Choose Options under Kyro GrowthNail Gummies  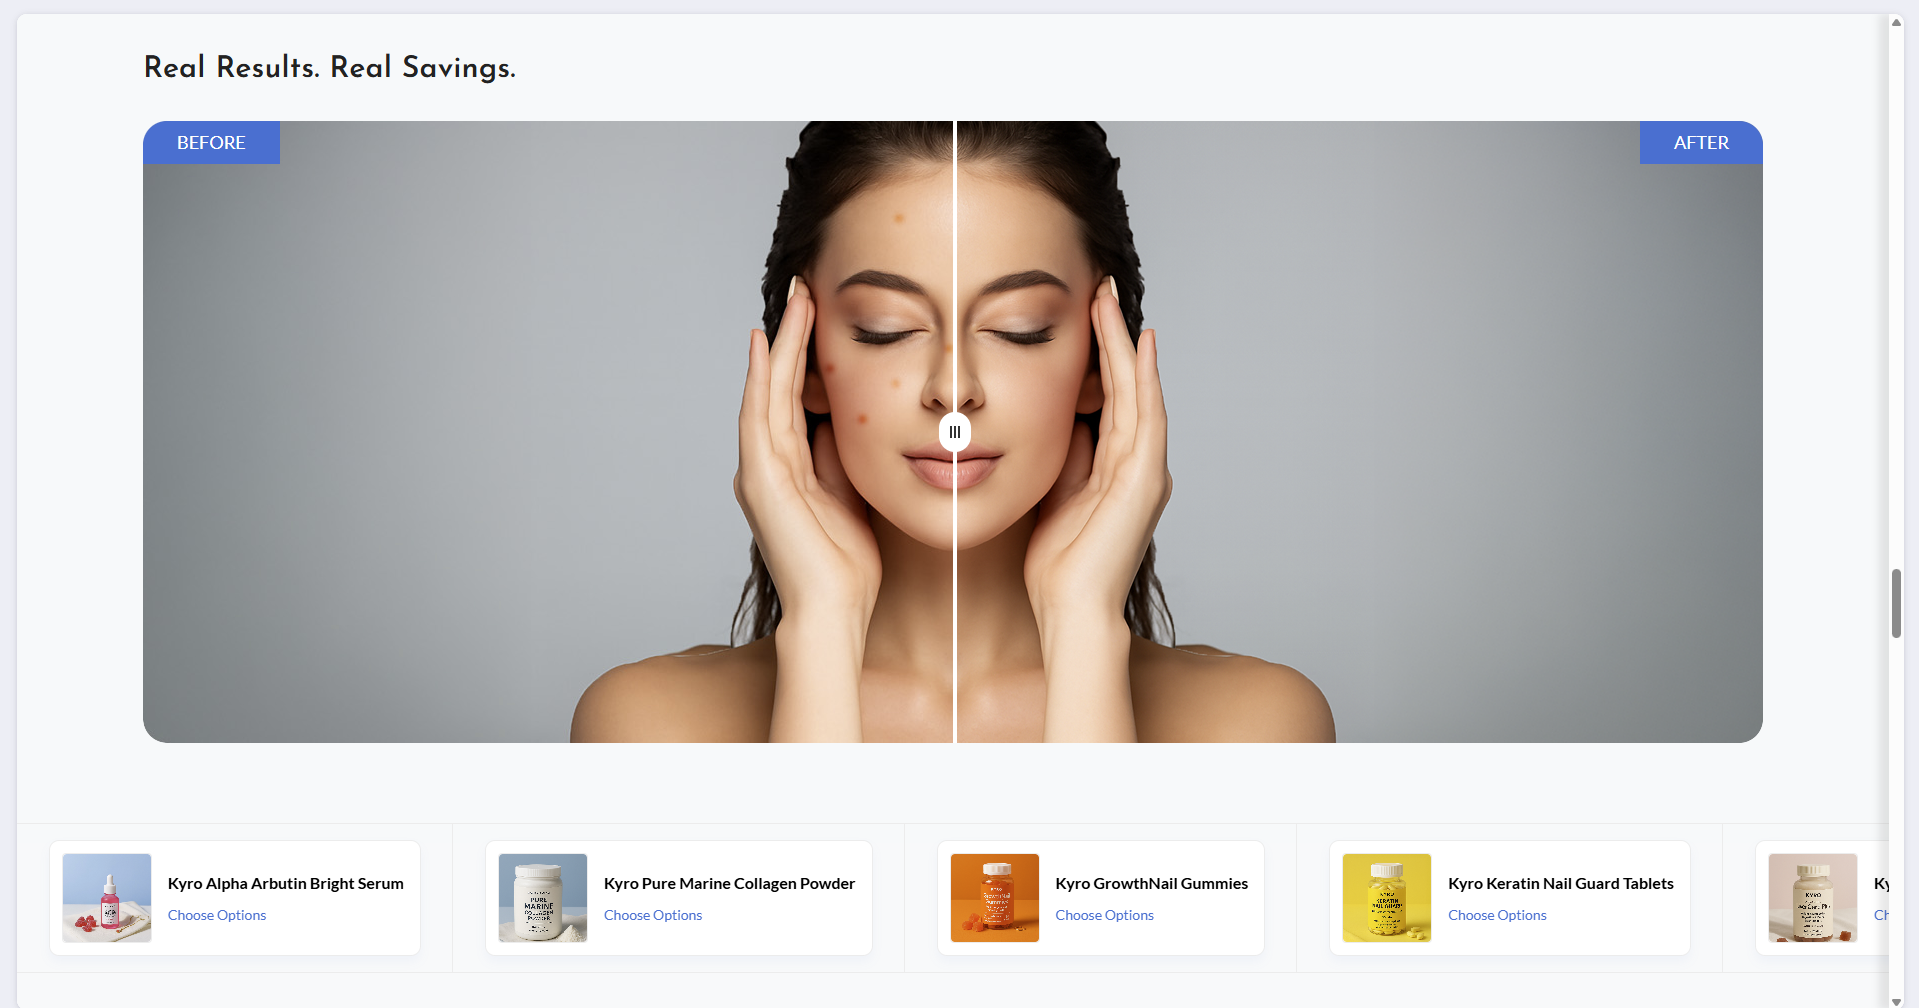(x=1104, y=915)
